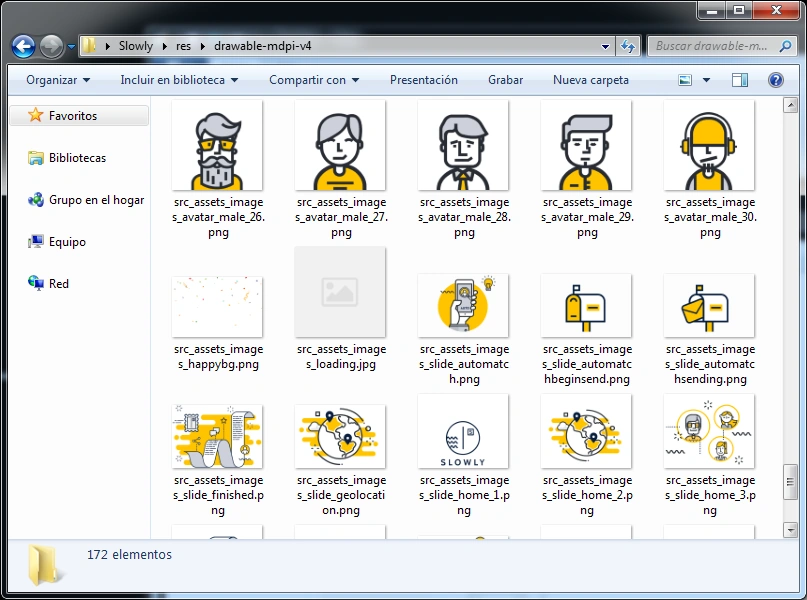The height and width of the screenshot is (600, 807).
Task: Open Incluir en biblioteca menu
Action: (179, 80)
